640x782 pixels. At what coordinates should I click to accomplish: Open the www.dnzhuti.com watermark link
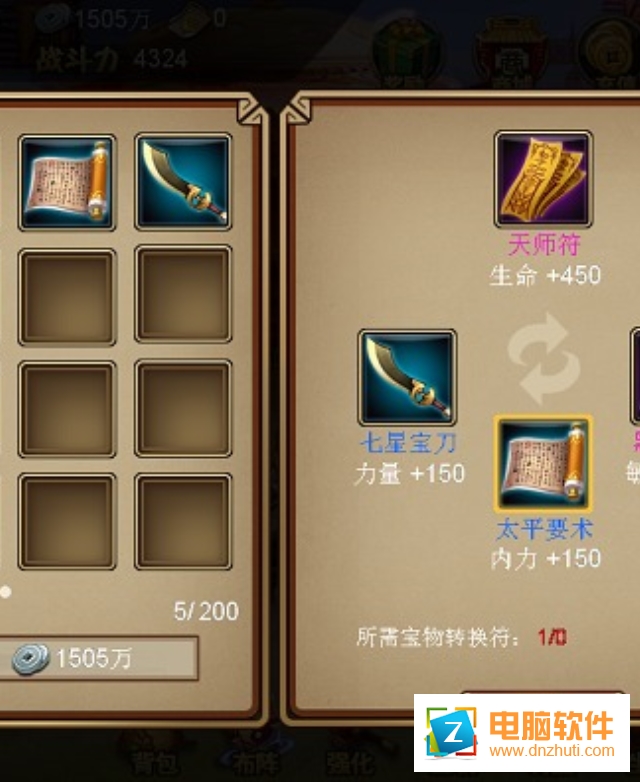click(x=552, y=751)
